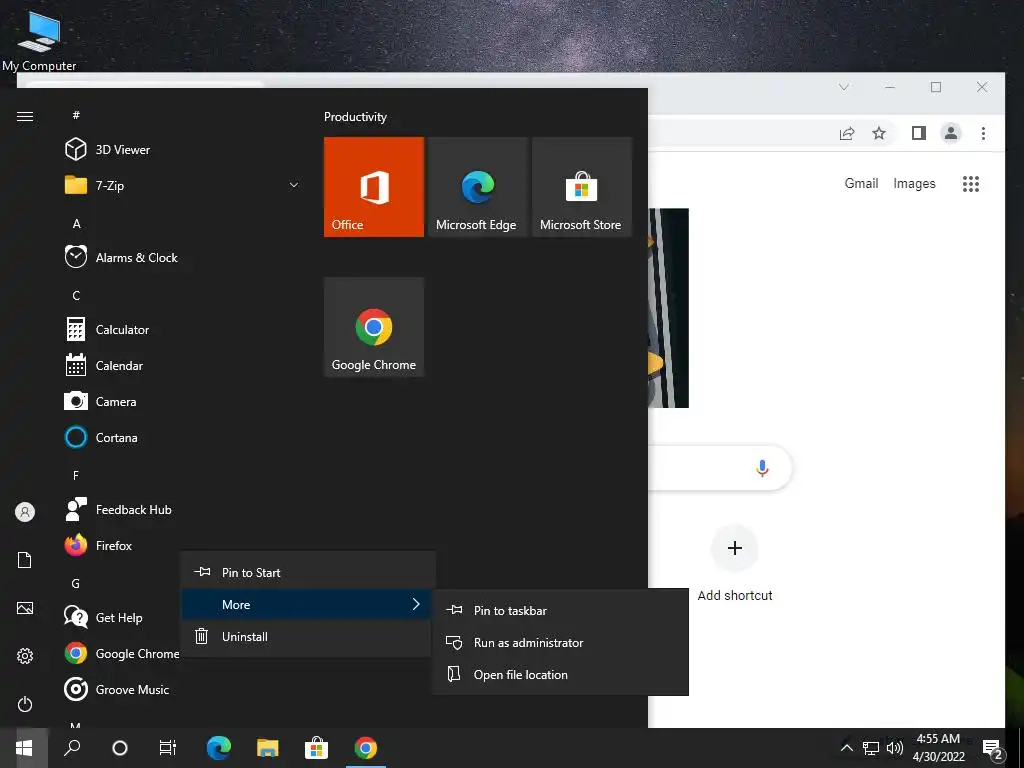
Task: Open Settings gear in Start sidebar
Action: [x=25, y=656]
